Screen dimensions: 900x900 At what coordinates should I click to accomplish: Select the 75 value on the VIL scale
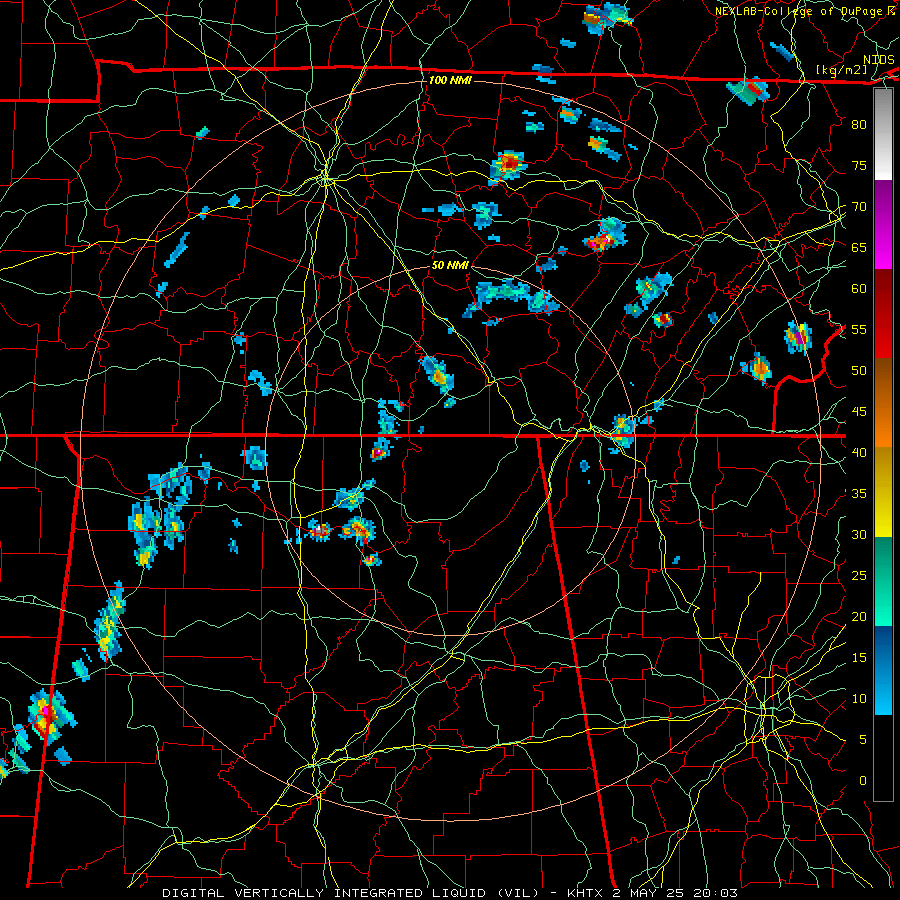[x=859, y=165]
